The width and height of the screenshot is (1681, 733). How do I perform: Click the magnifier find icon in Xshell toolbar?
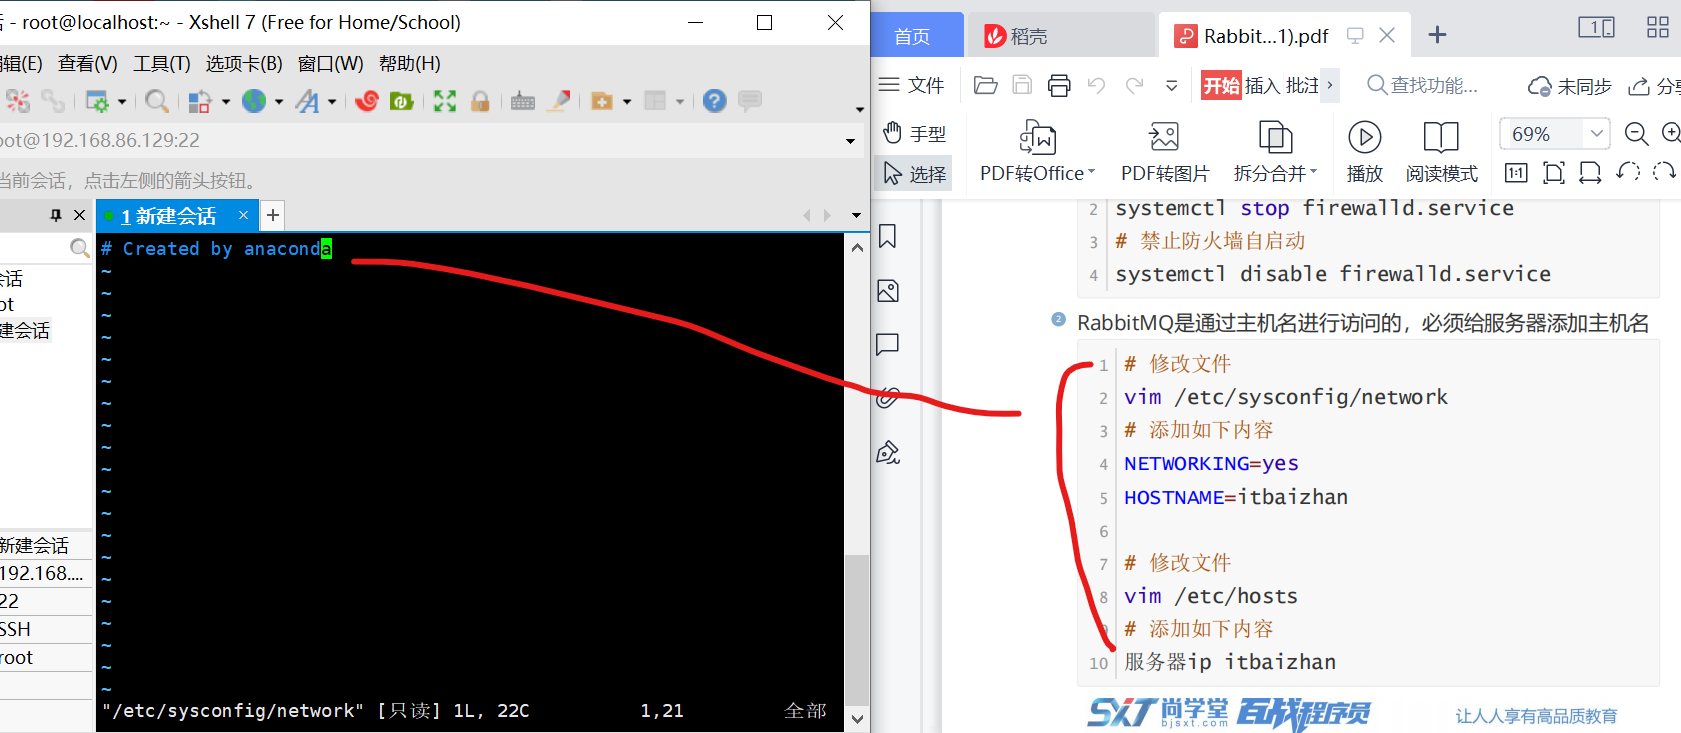click(157, 101)
